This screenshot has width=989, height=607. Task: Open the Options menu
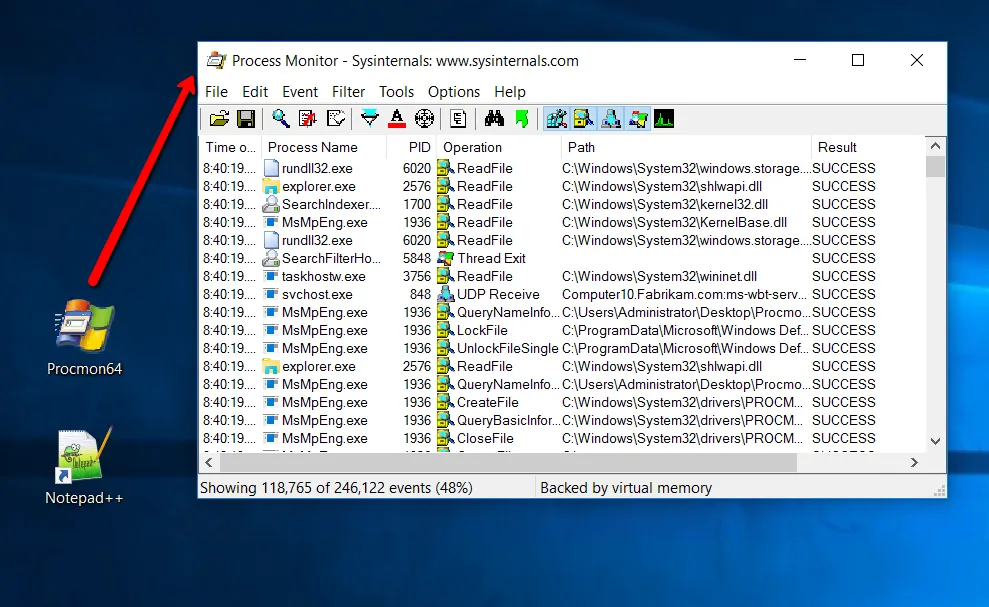pos(454,92)
